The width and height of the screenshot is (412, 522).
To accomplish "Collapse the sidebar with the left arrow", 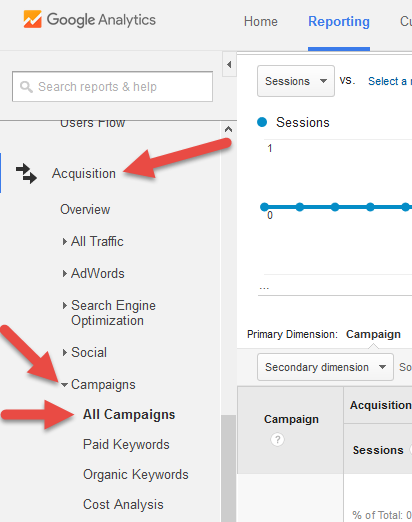I will point(229,64).
